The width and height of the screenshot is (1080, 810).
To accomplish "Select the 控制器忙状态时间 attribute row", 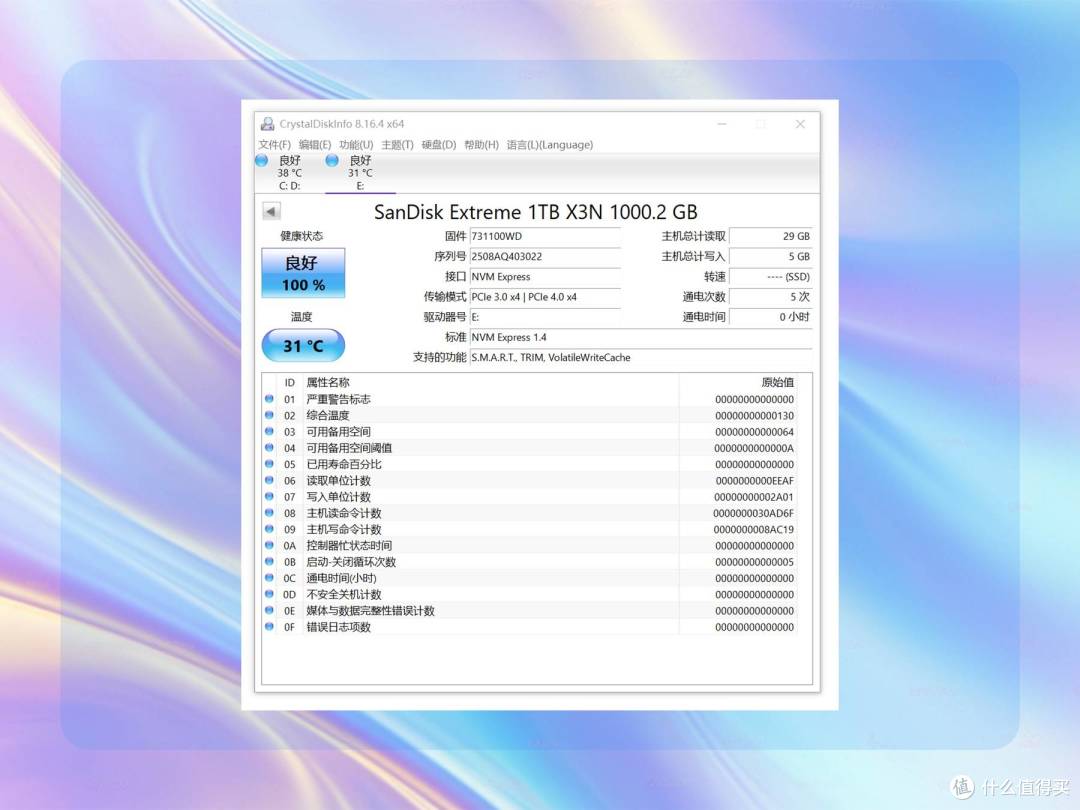I will (530, 546).
